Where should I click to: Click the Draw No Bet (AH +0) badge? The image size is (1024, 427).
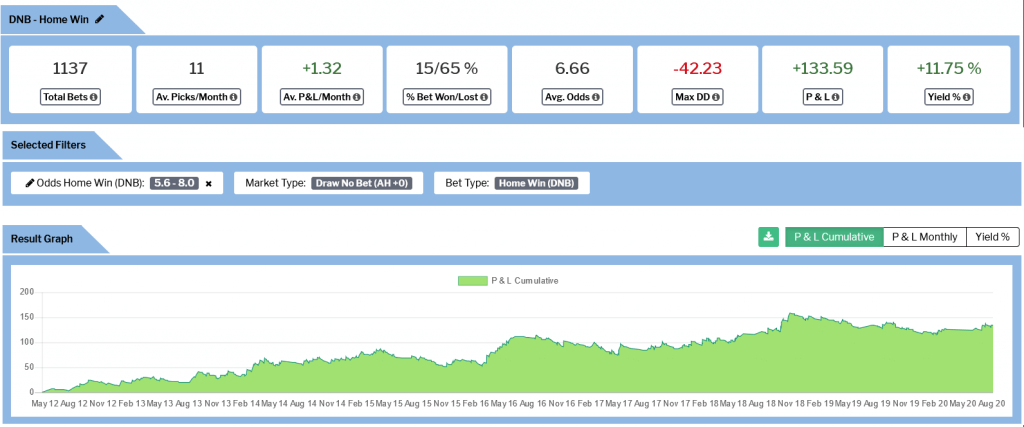pyautogui.click(x=365, y=183)
